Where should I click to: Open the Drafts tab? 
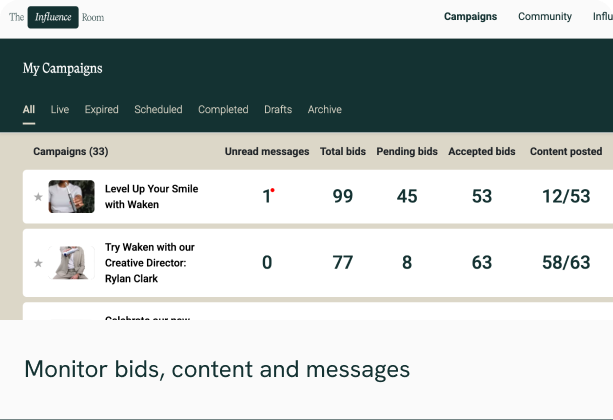coord(278,110)
